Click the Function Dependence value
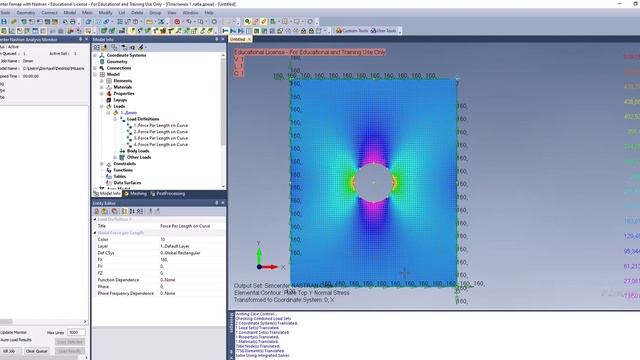640x360 pixels. coord(192,280)
